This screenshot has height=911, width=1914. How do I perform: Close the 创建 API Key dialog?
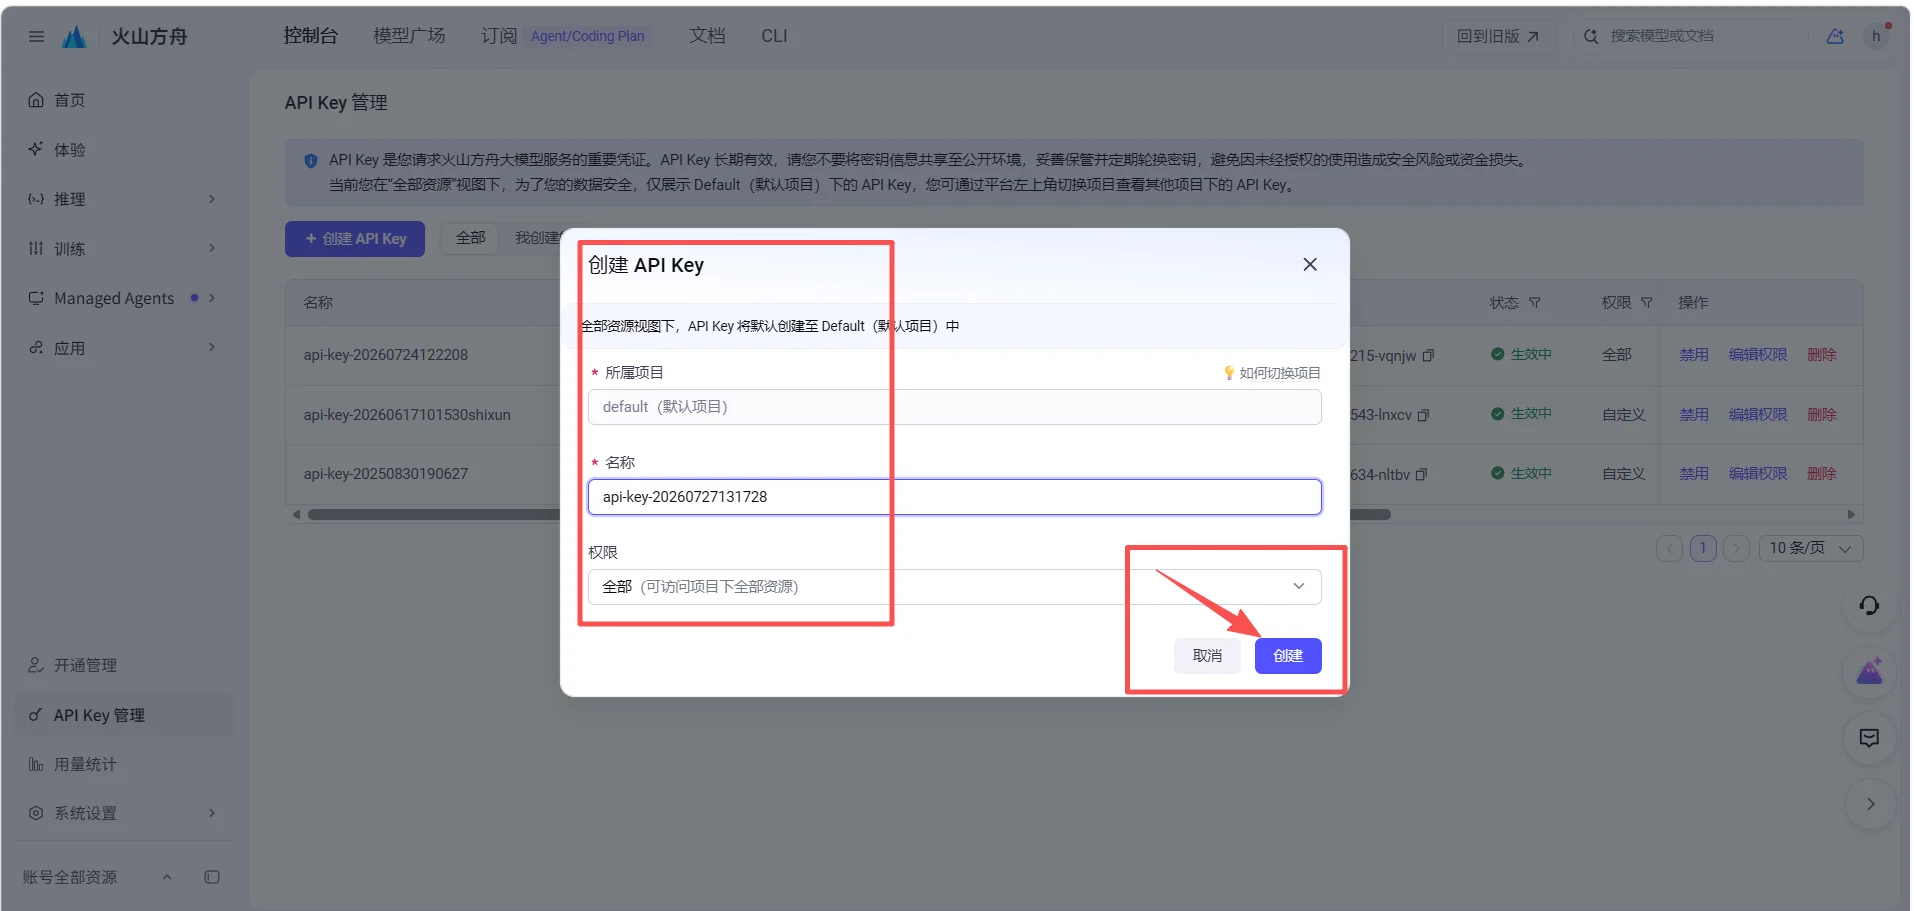[1310, 264]
